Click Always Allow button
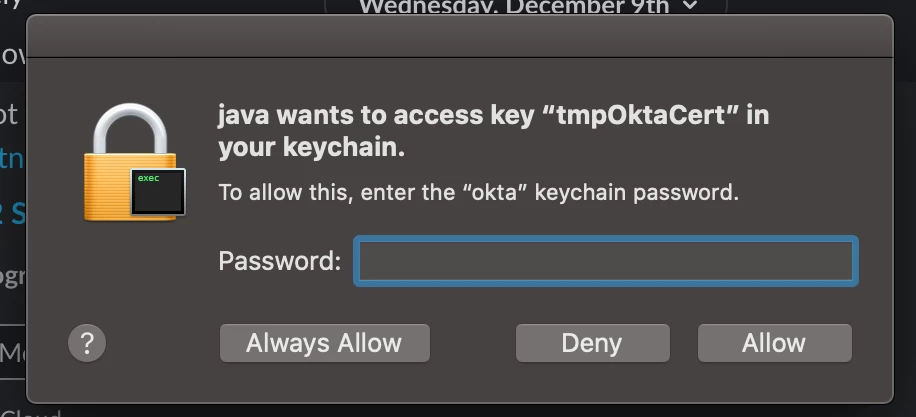 point(325,343)
